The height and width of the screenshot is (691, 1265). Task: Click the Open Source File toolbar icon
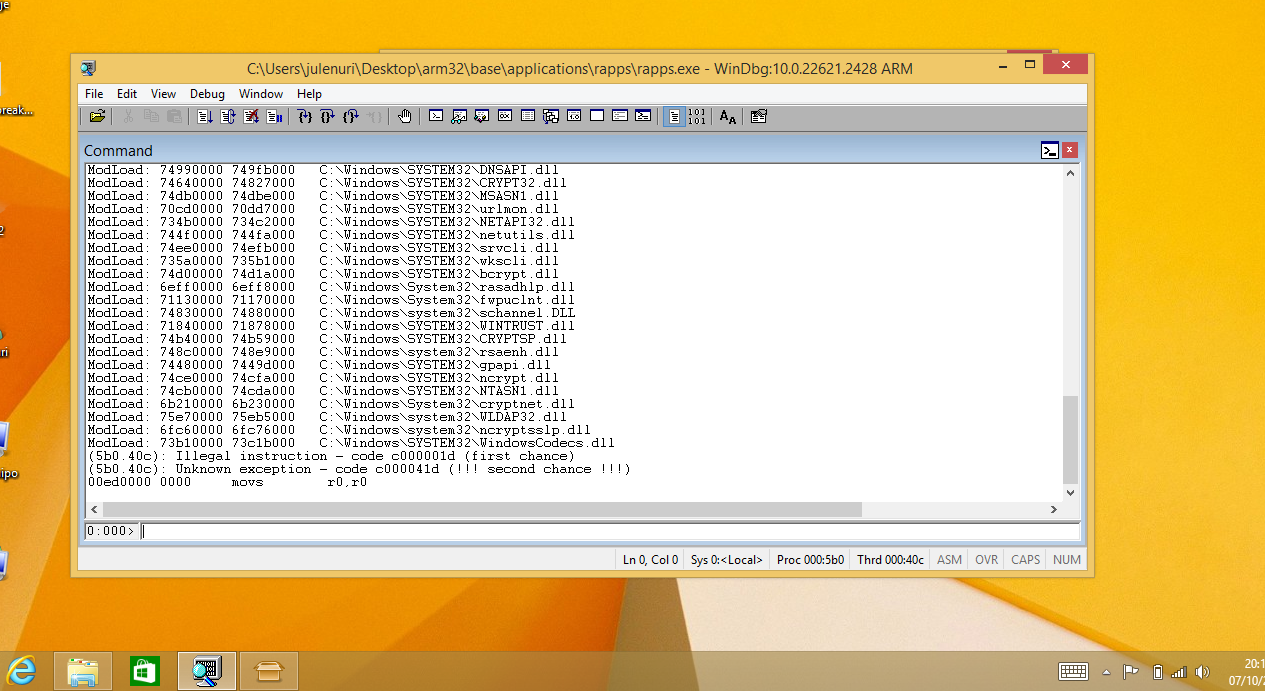click(97, 116)
